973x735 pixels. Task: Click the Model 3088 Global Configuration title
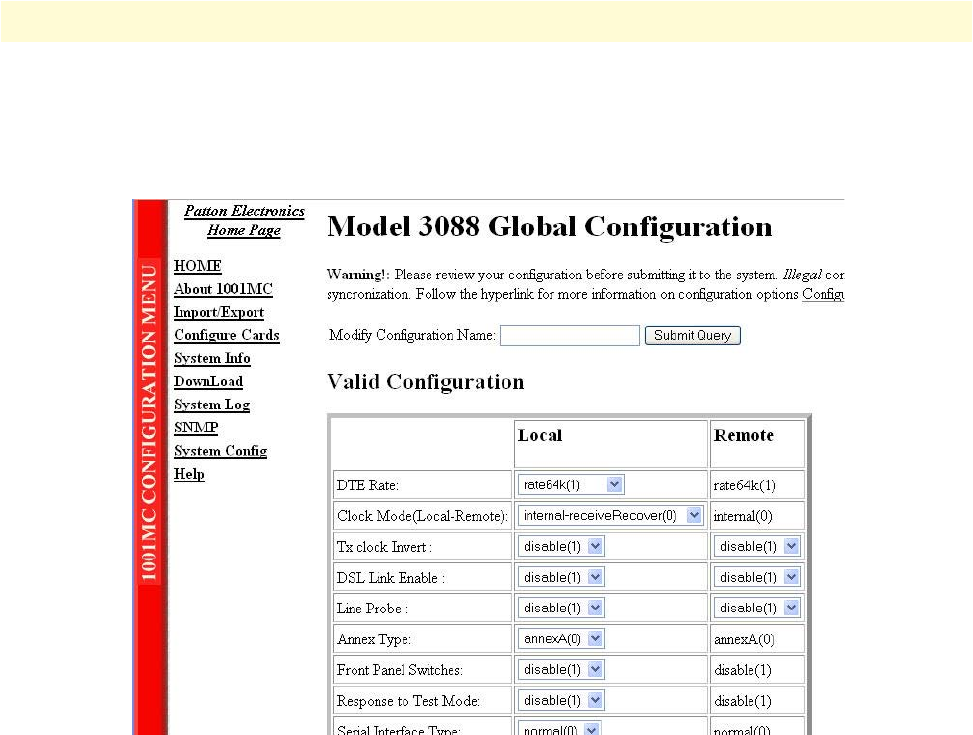[x=550, y=227]
